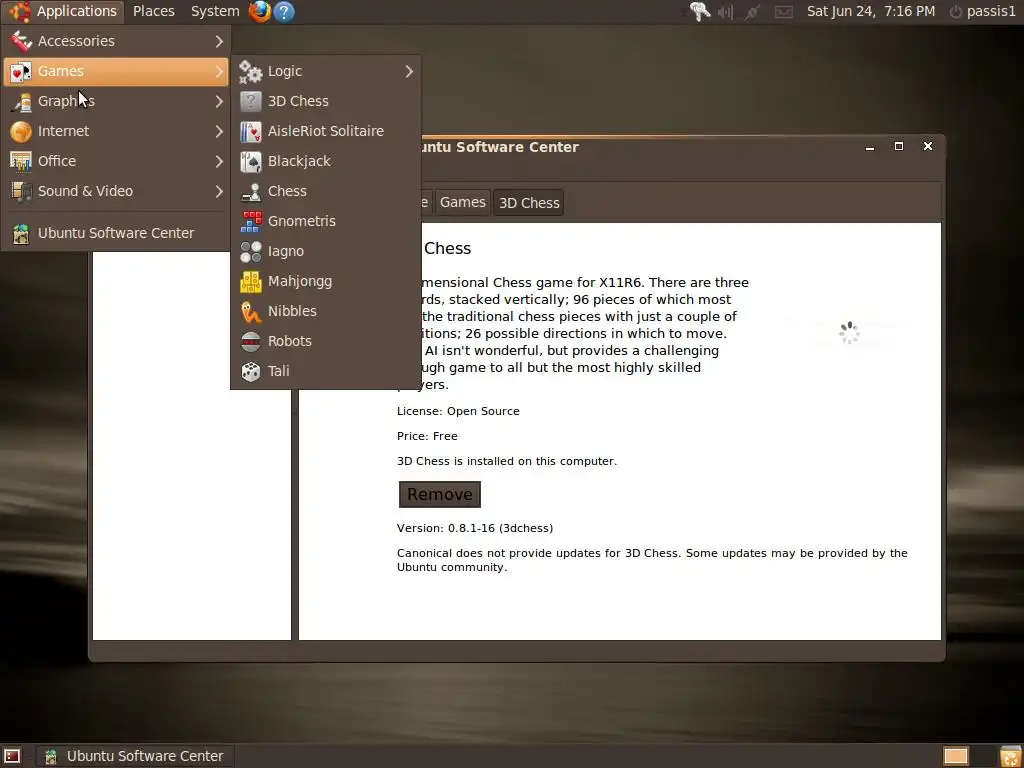The height and width of the screenshot is (768, 1024).
Task: Open the System menu
Action: click(x=215, y=11)
